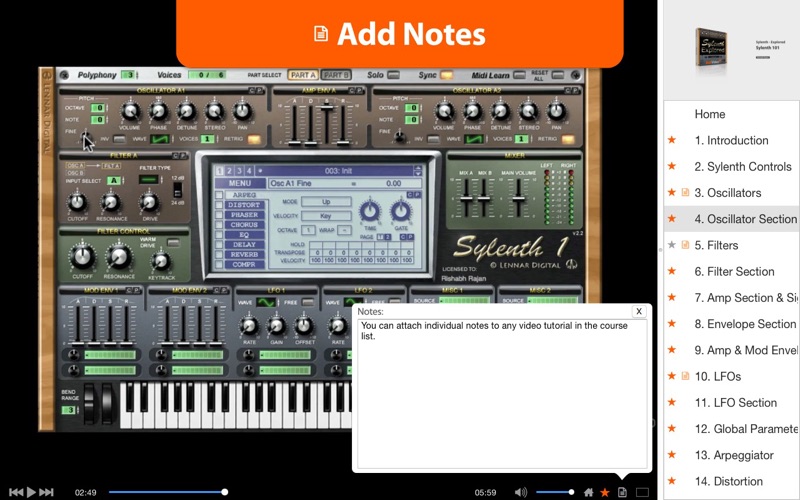Viewport: 800px width, 500px height.
Task: Toggle the Midi Learn switch
Action: (519, 75)
